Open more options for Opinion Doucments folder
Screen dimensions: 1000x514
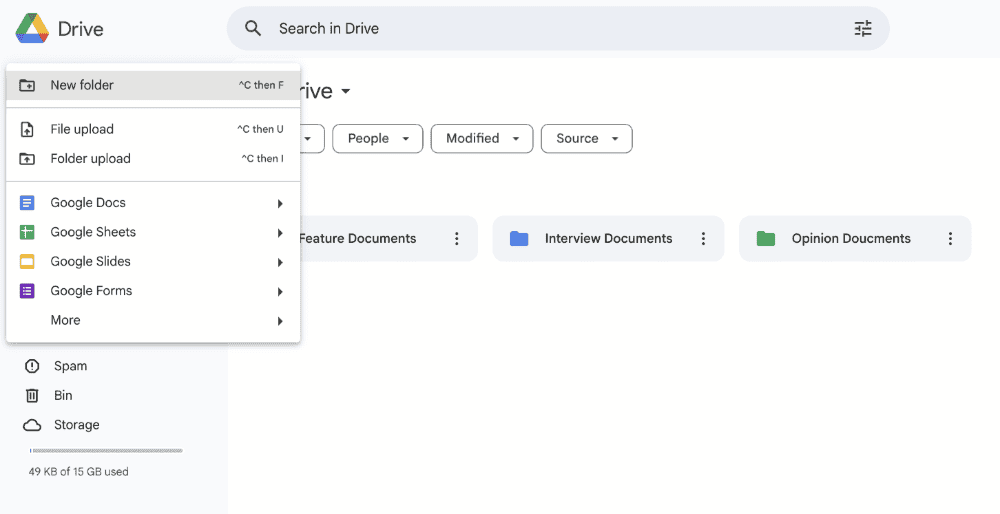coord(950,239)
